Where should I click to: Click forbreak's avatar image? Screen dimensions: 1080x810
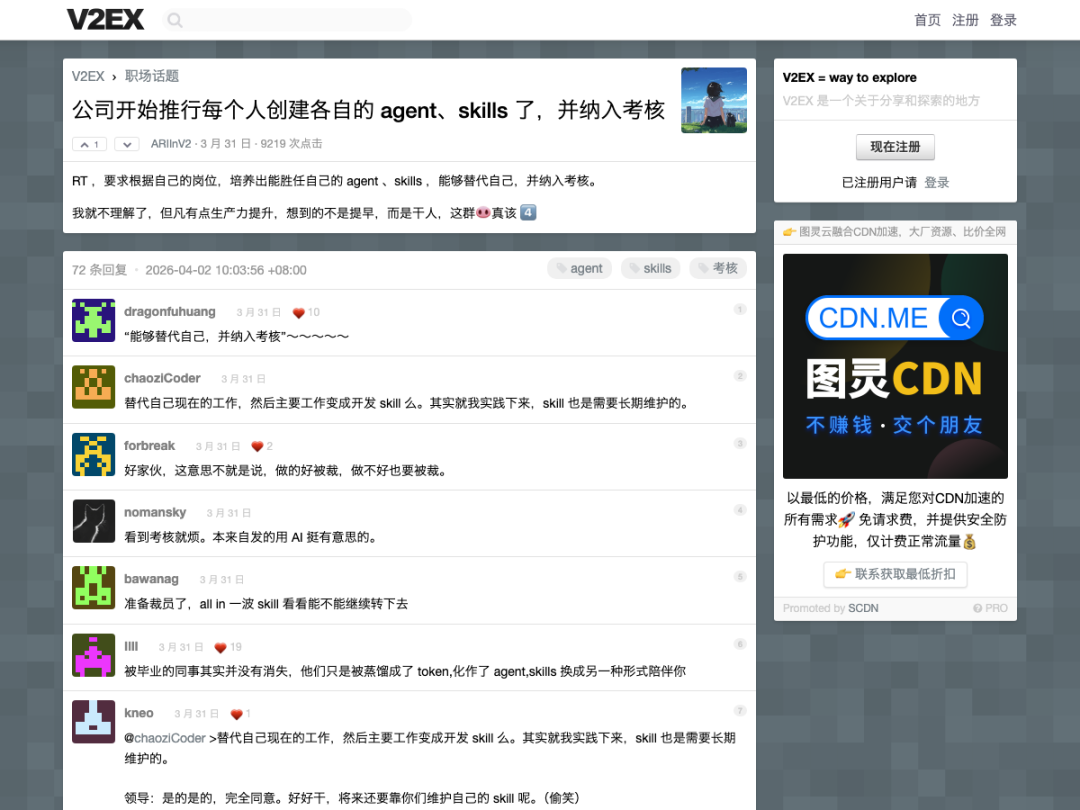click(x=93, y=455)
